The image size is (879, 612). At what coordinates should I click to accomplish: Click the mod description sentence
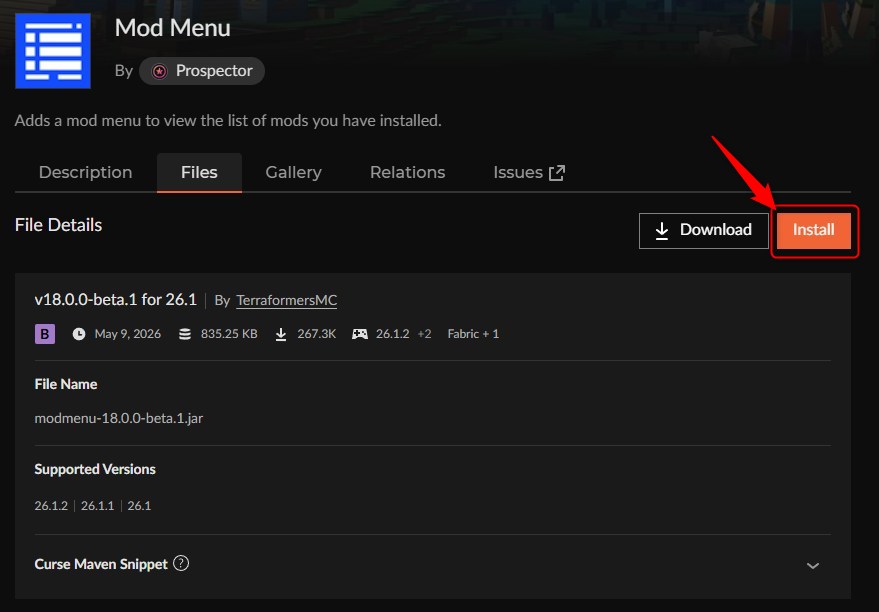click(228, 120)
